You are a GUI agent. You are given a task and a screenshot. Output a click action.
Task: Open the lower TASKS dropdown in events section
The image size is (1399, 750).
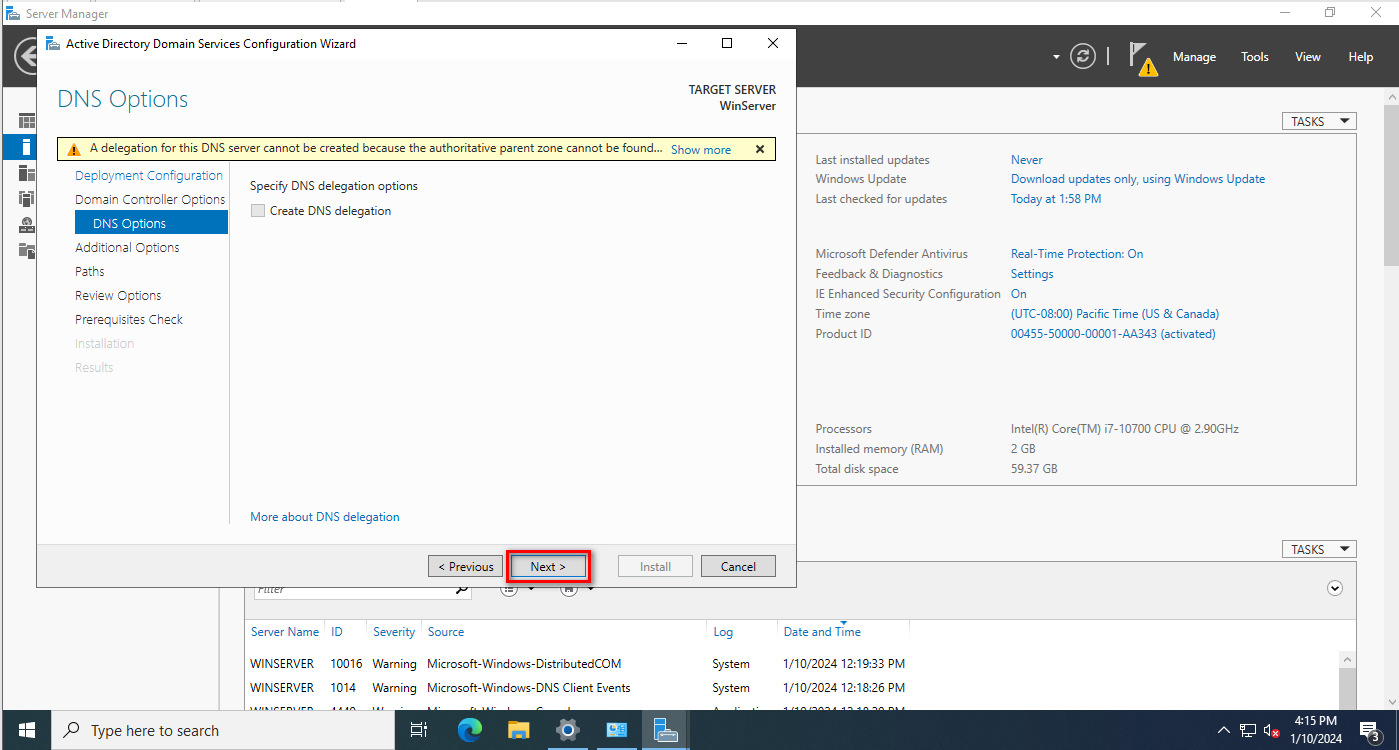pyautogui.click(x=1318, y=549)
